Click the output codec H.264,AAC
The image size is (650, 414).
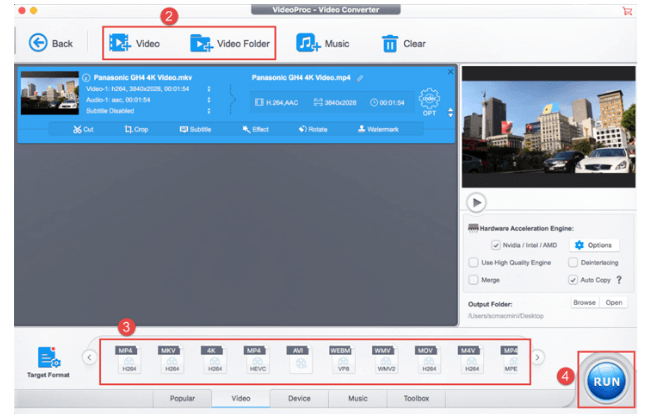tap(276, 102)
